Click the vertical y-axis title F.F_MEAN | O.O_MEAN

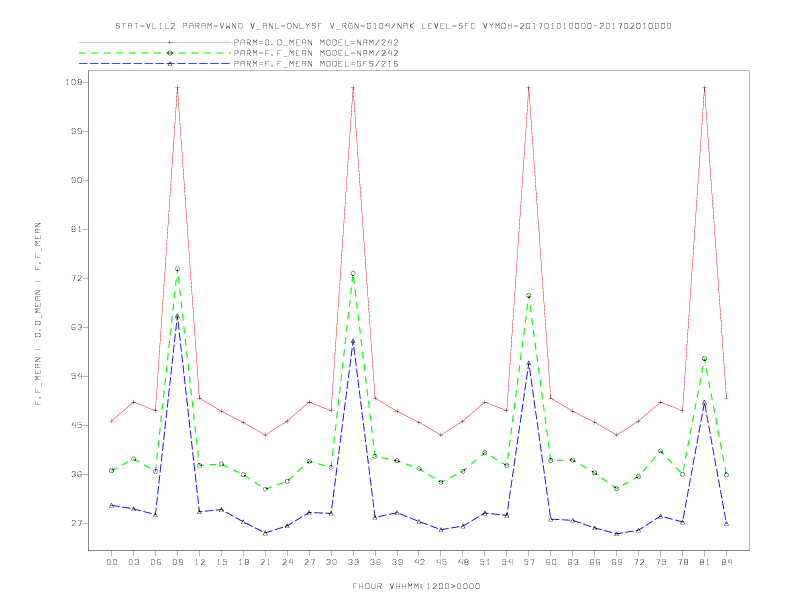(38, 314)
